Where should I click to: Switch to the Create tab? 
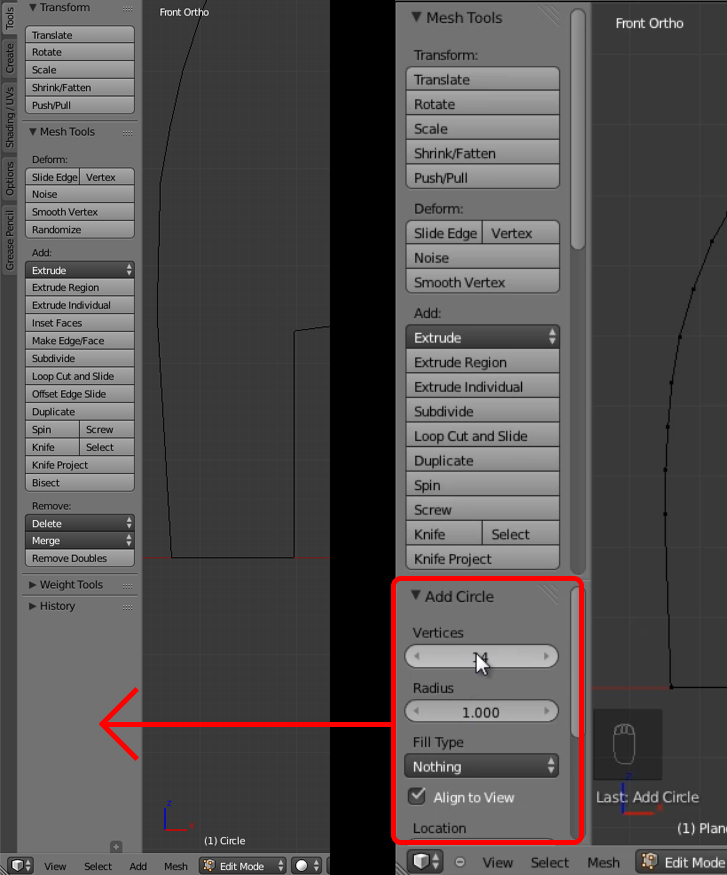(x=9, y=59)
